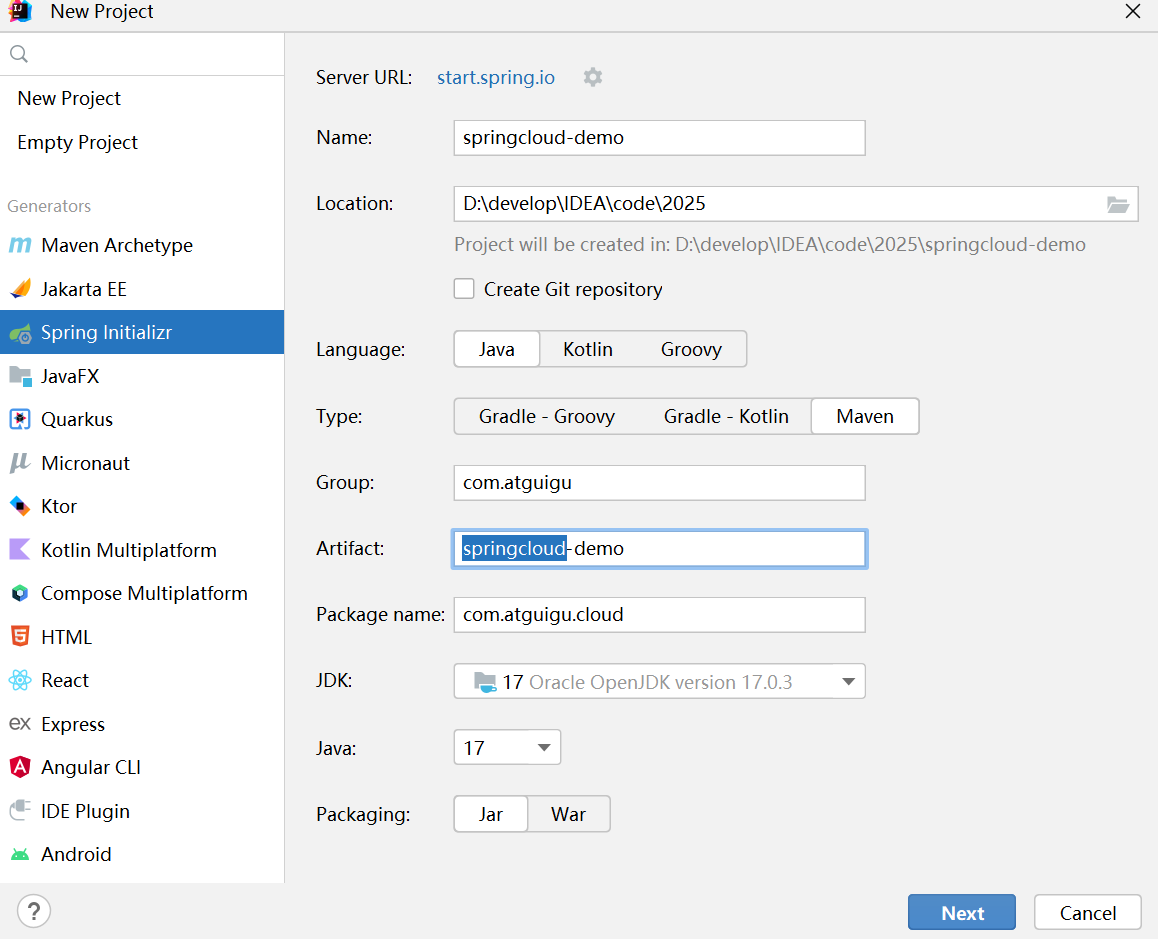This screenshot has width=1158, height=939.
Task: Select Kotlin language option
Action: 588,349
